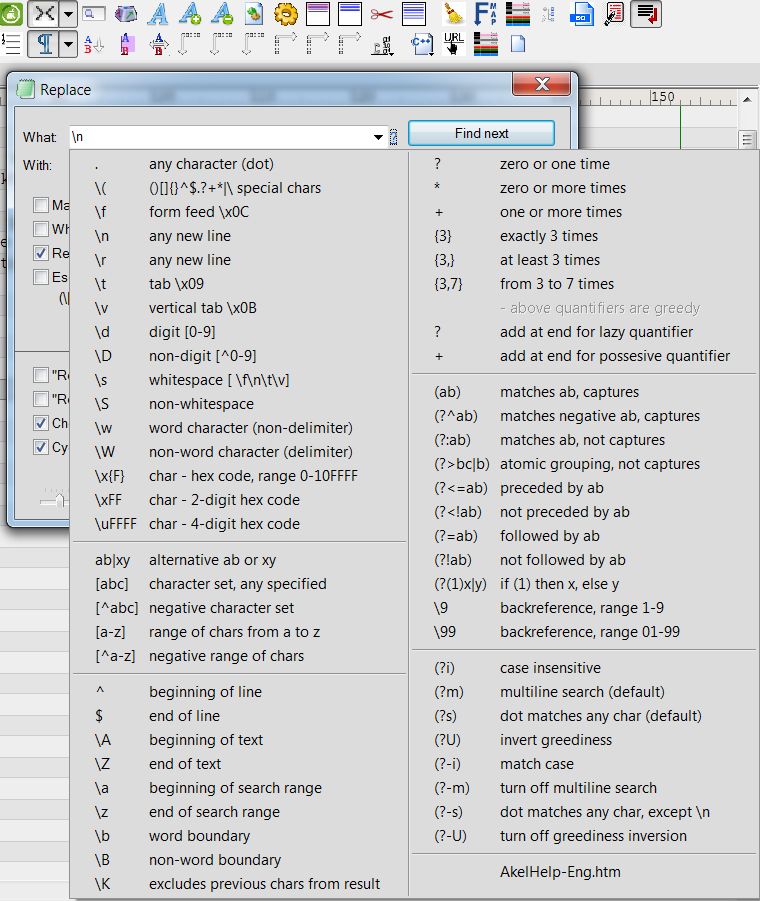Toggle the second "R checkbox above Ch
Viewport: 760px width, 901px height.
coord(41,399)
